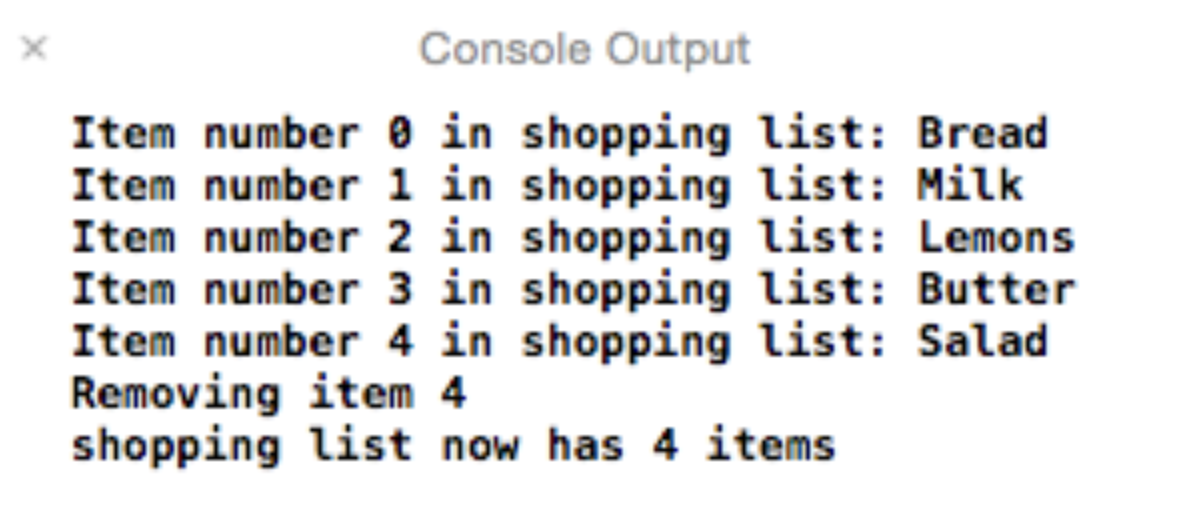Click the word Salad in the output
1178x524 pixels.
pyautogui.click(x=983, y=341)
